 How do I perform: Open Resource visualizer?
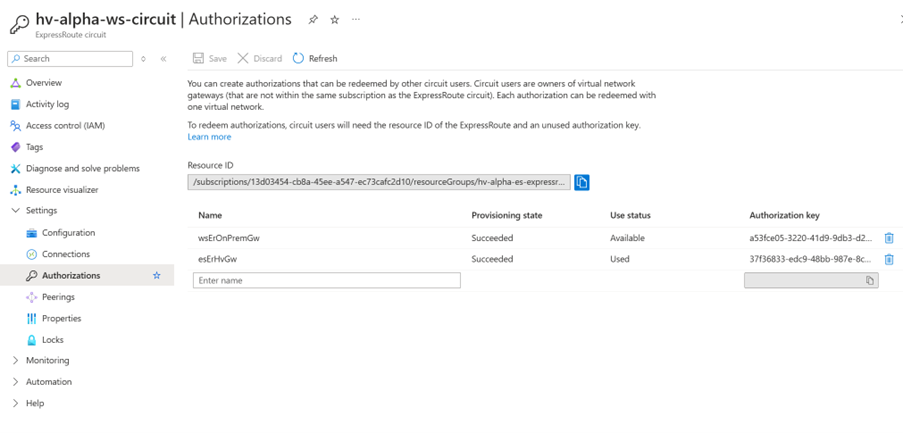coord(62,189)
